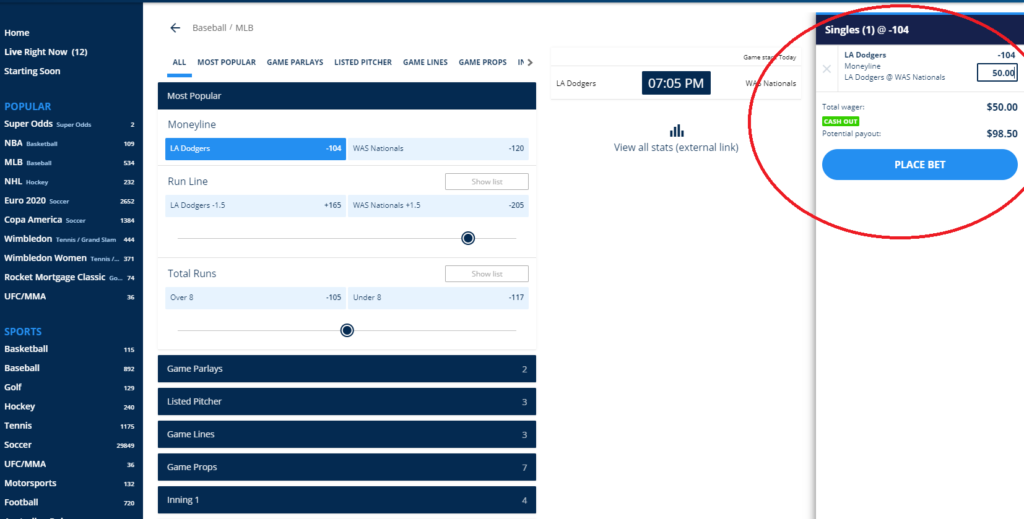Click the 07:05 PM game time
Viewport: 1024px width, 519px height.
pyautogui.click(x=676, y=83)
